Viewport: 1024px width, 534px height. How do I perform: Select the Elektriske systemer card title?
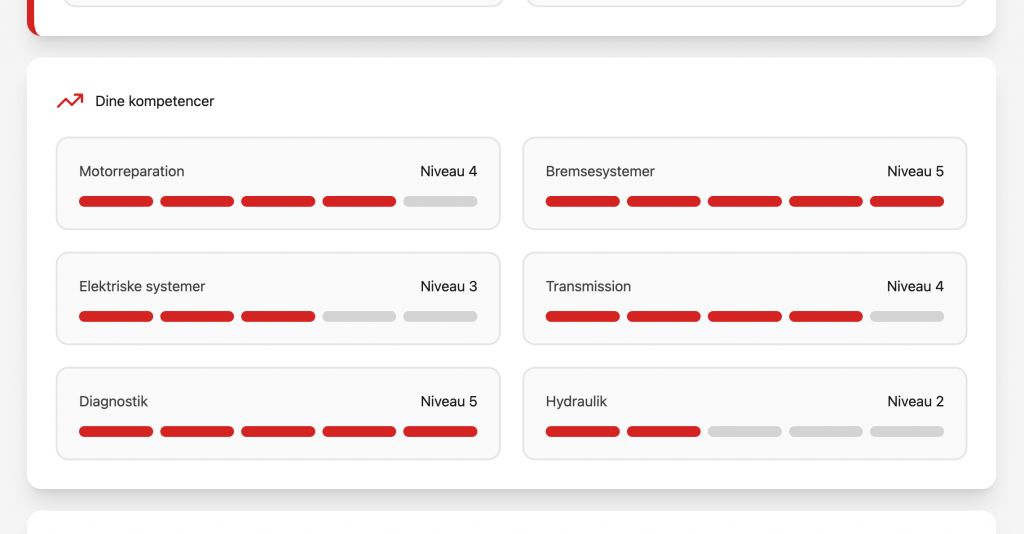pos(142,286)
